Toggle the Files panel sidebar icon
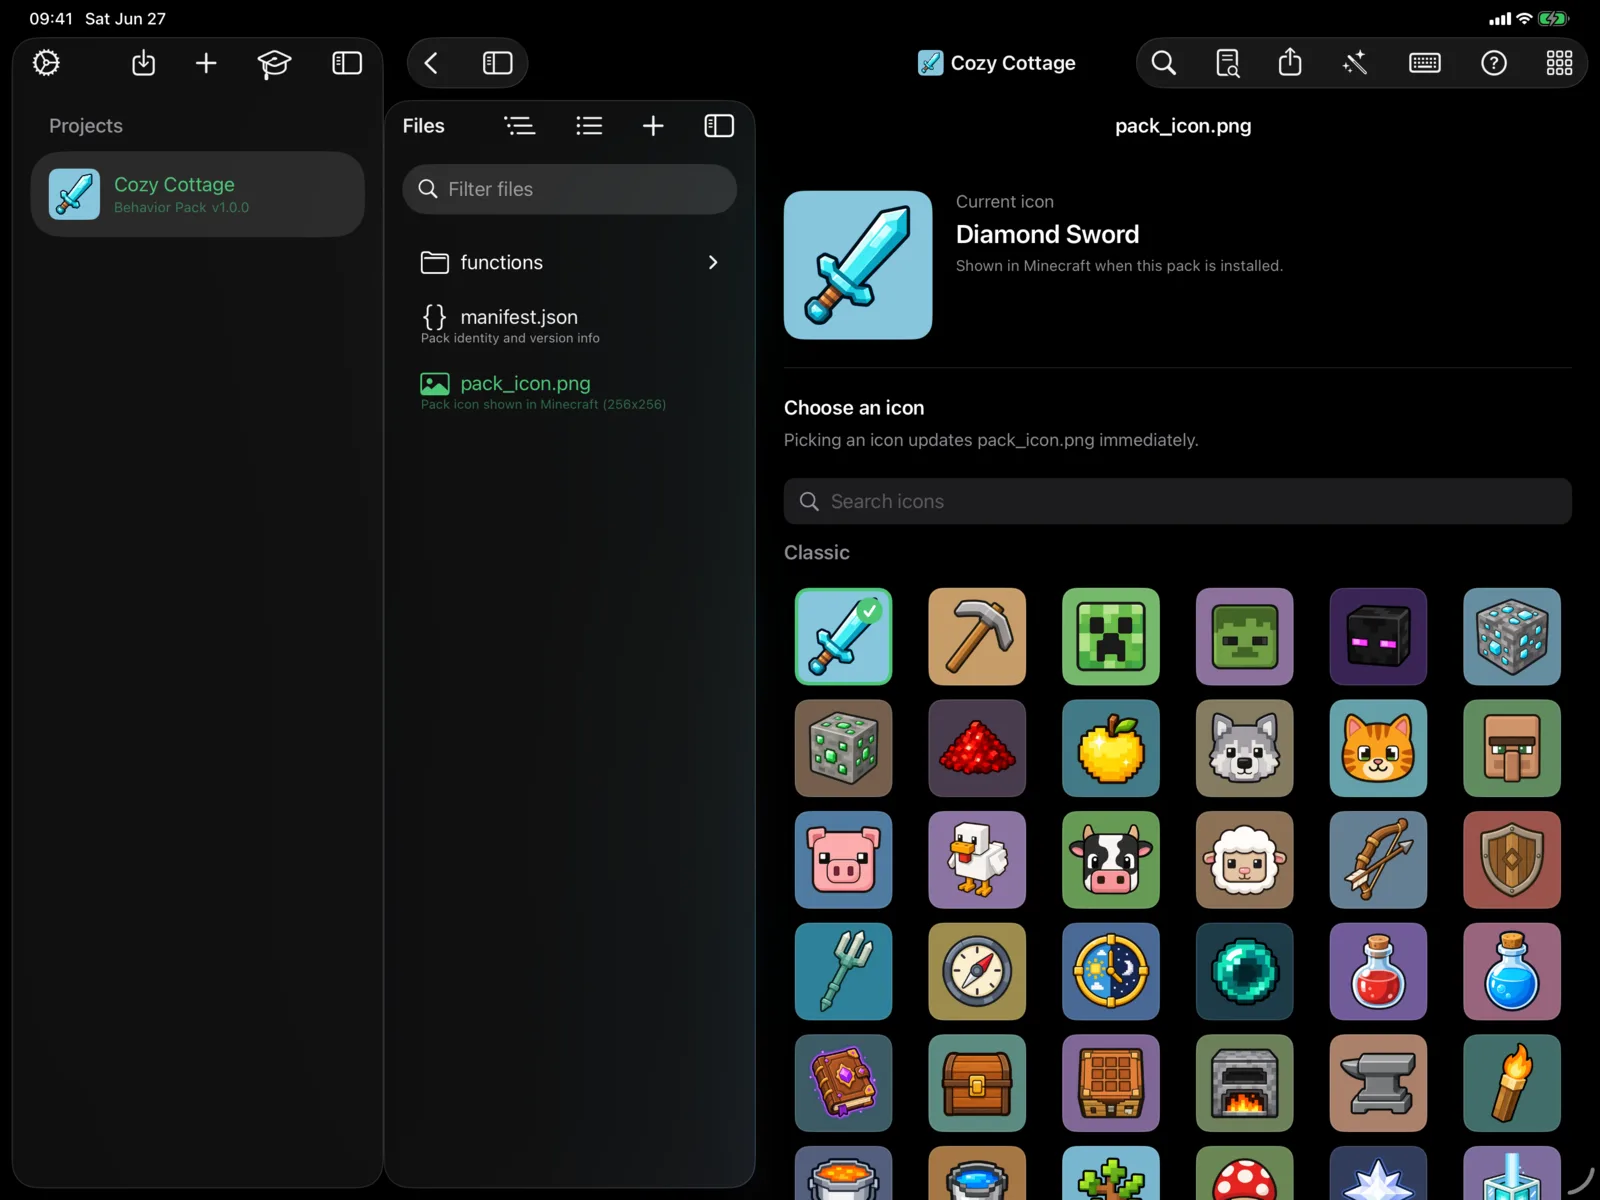This screenshot has height=1200, width=1600. point(719,126)
